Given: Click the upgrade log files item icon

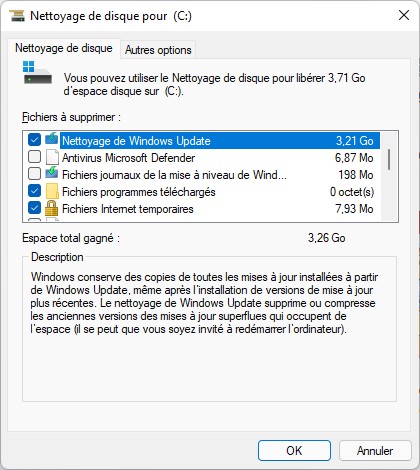Looking at the screenshot, I should [52, 173].
